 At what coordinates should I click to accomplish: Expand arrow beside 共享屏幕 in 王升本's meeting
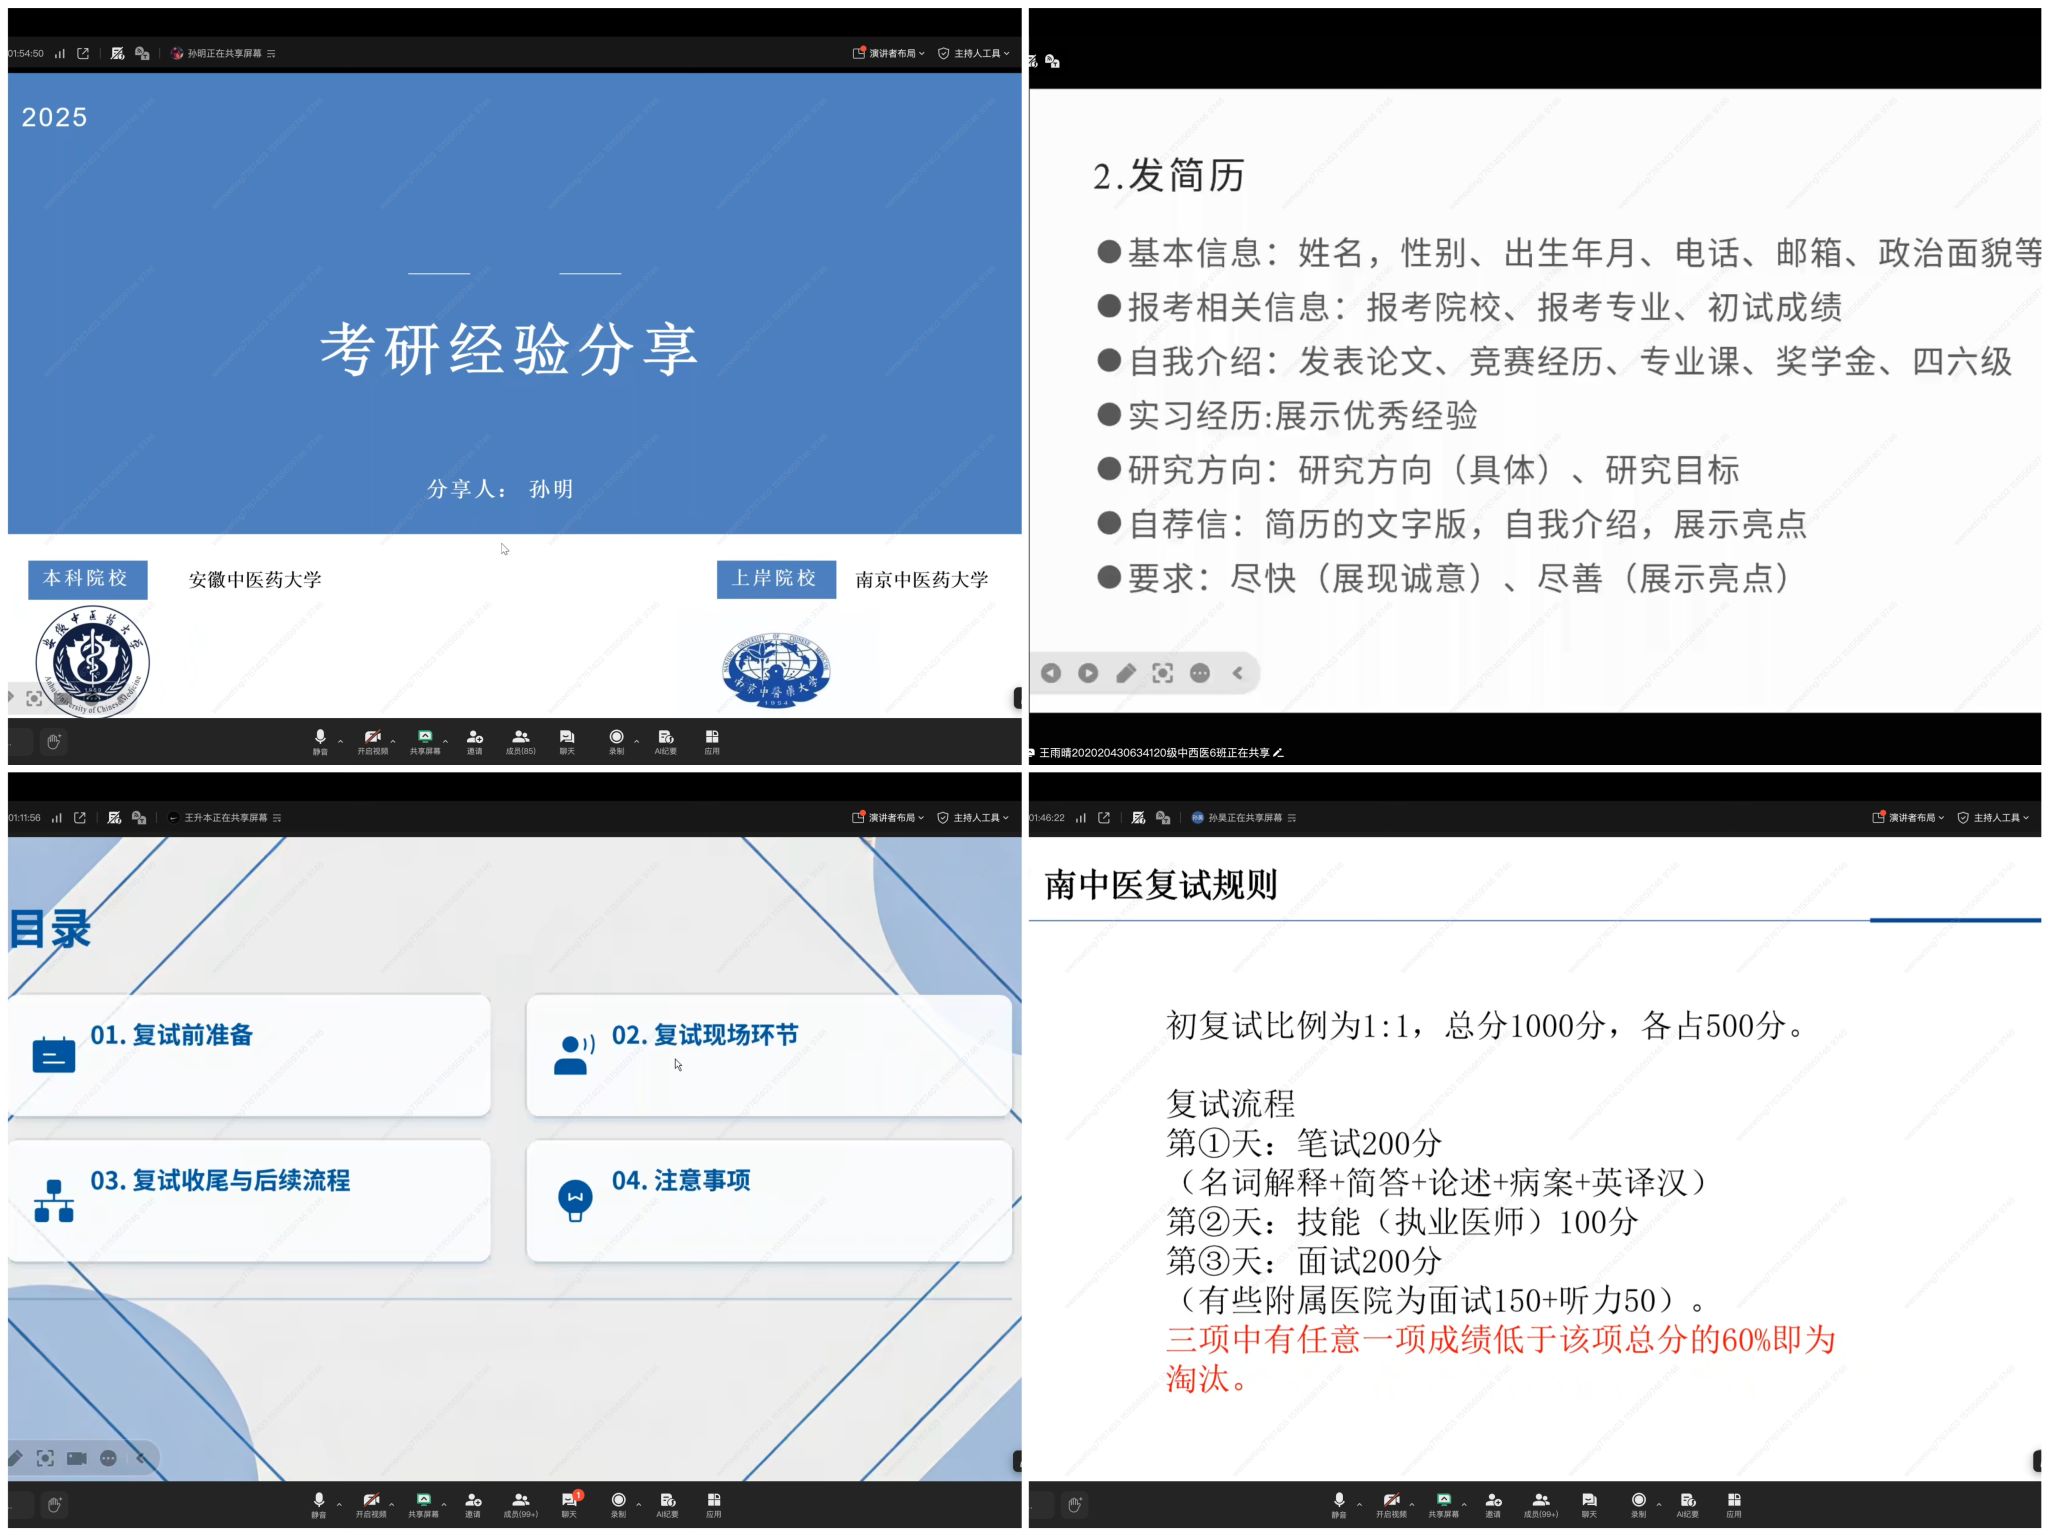(x=444, y=1504)
